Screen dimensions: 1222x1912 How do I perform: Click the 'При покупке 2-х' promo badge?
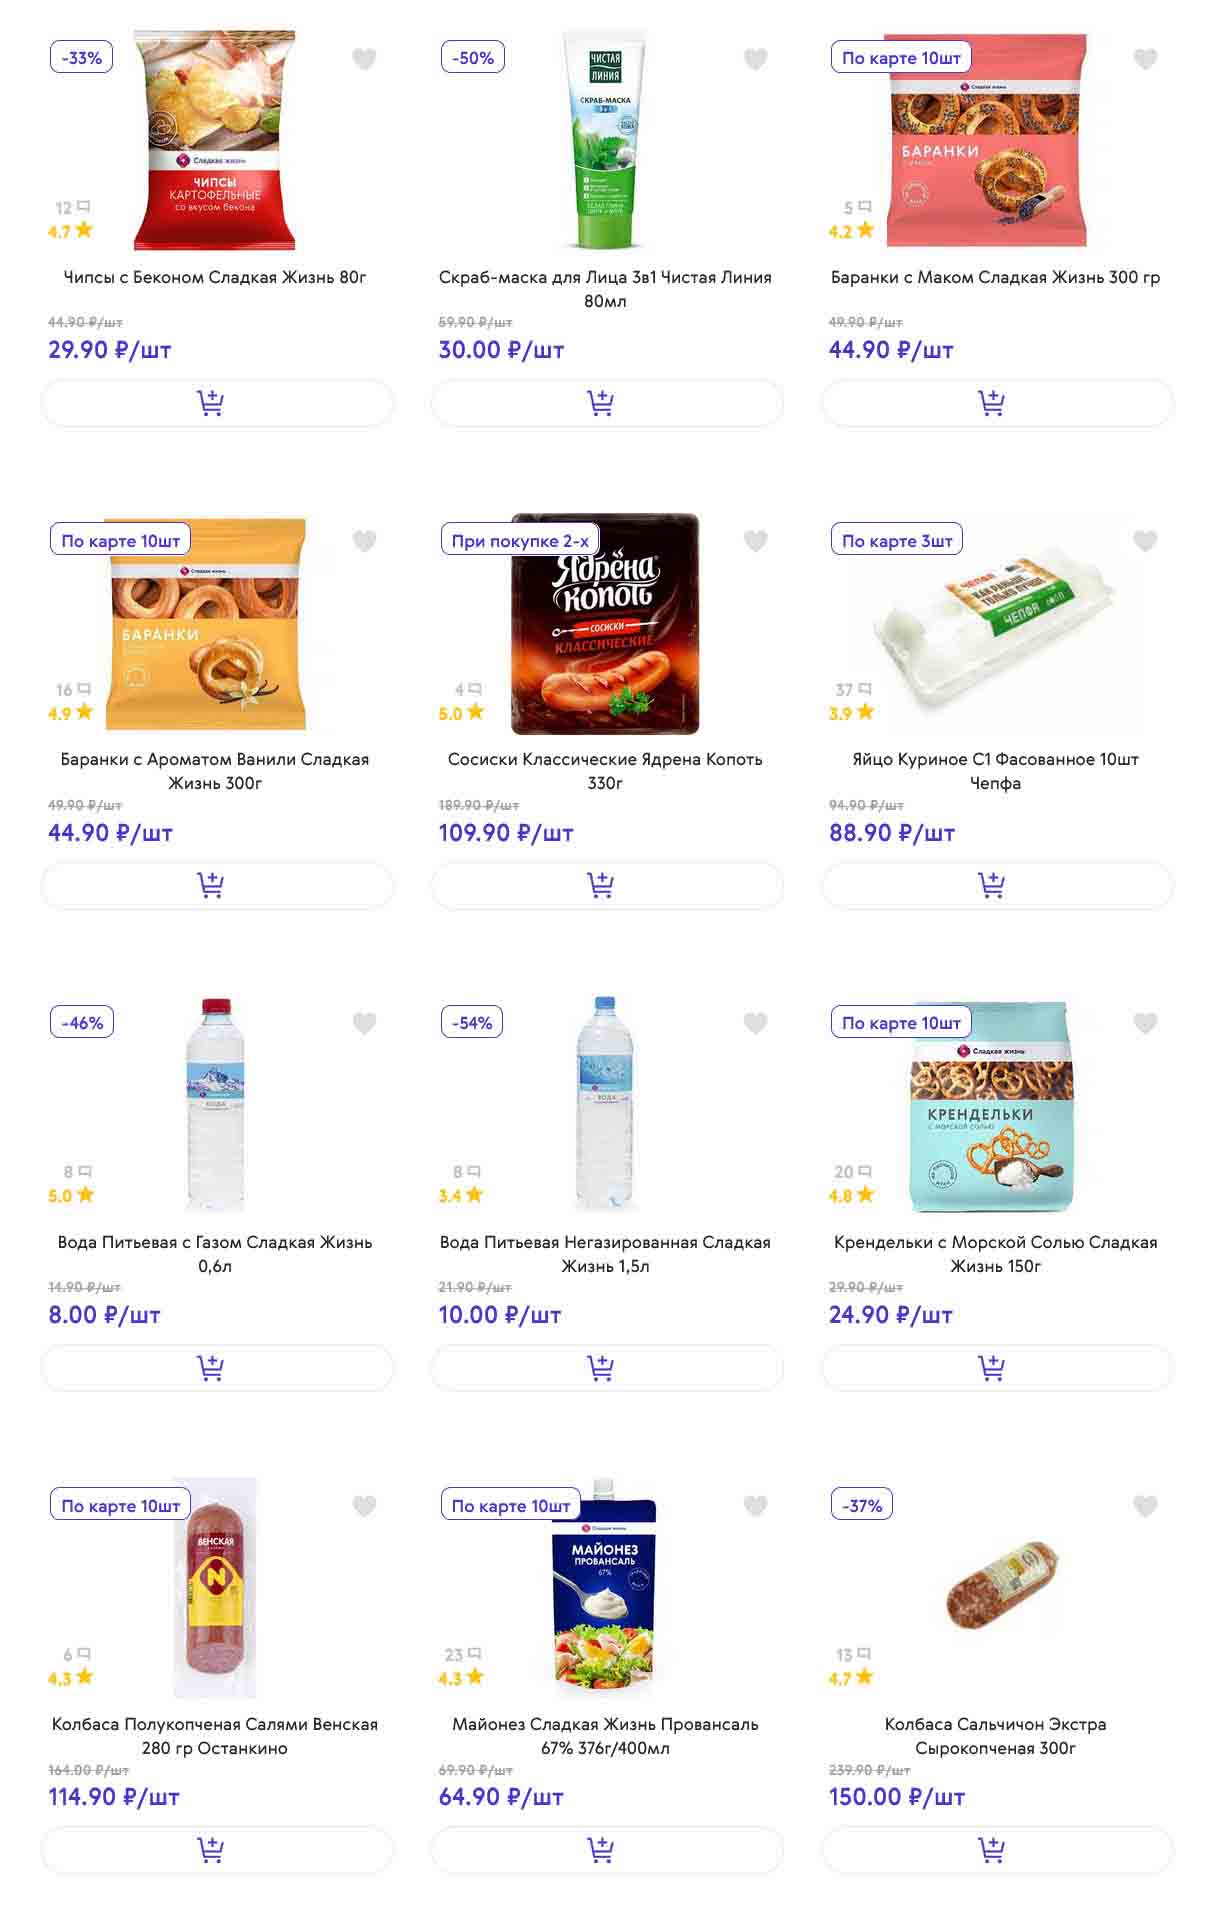point(520,540)
